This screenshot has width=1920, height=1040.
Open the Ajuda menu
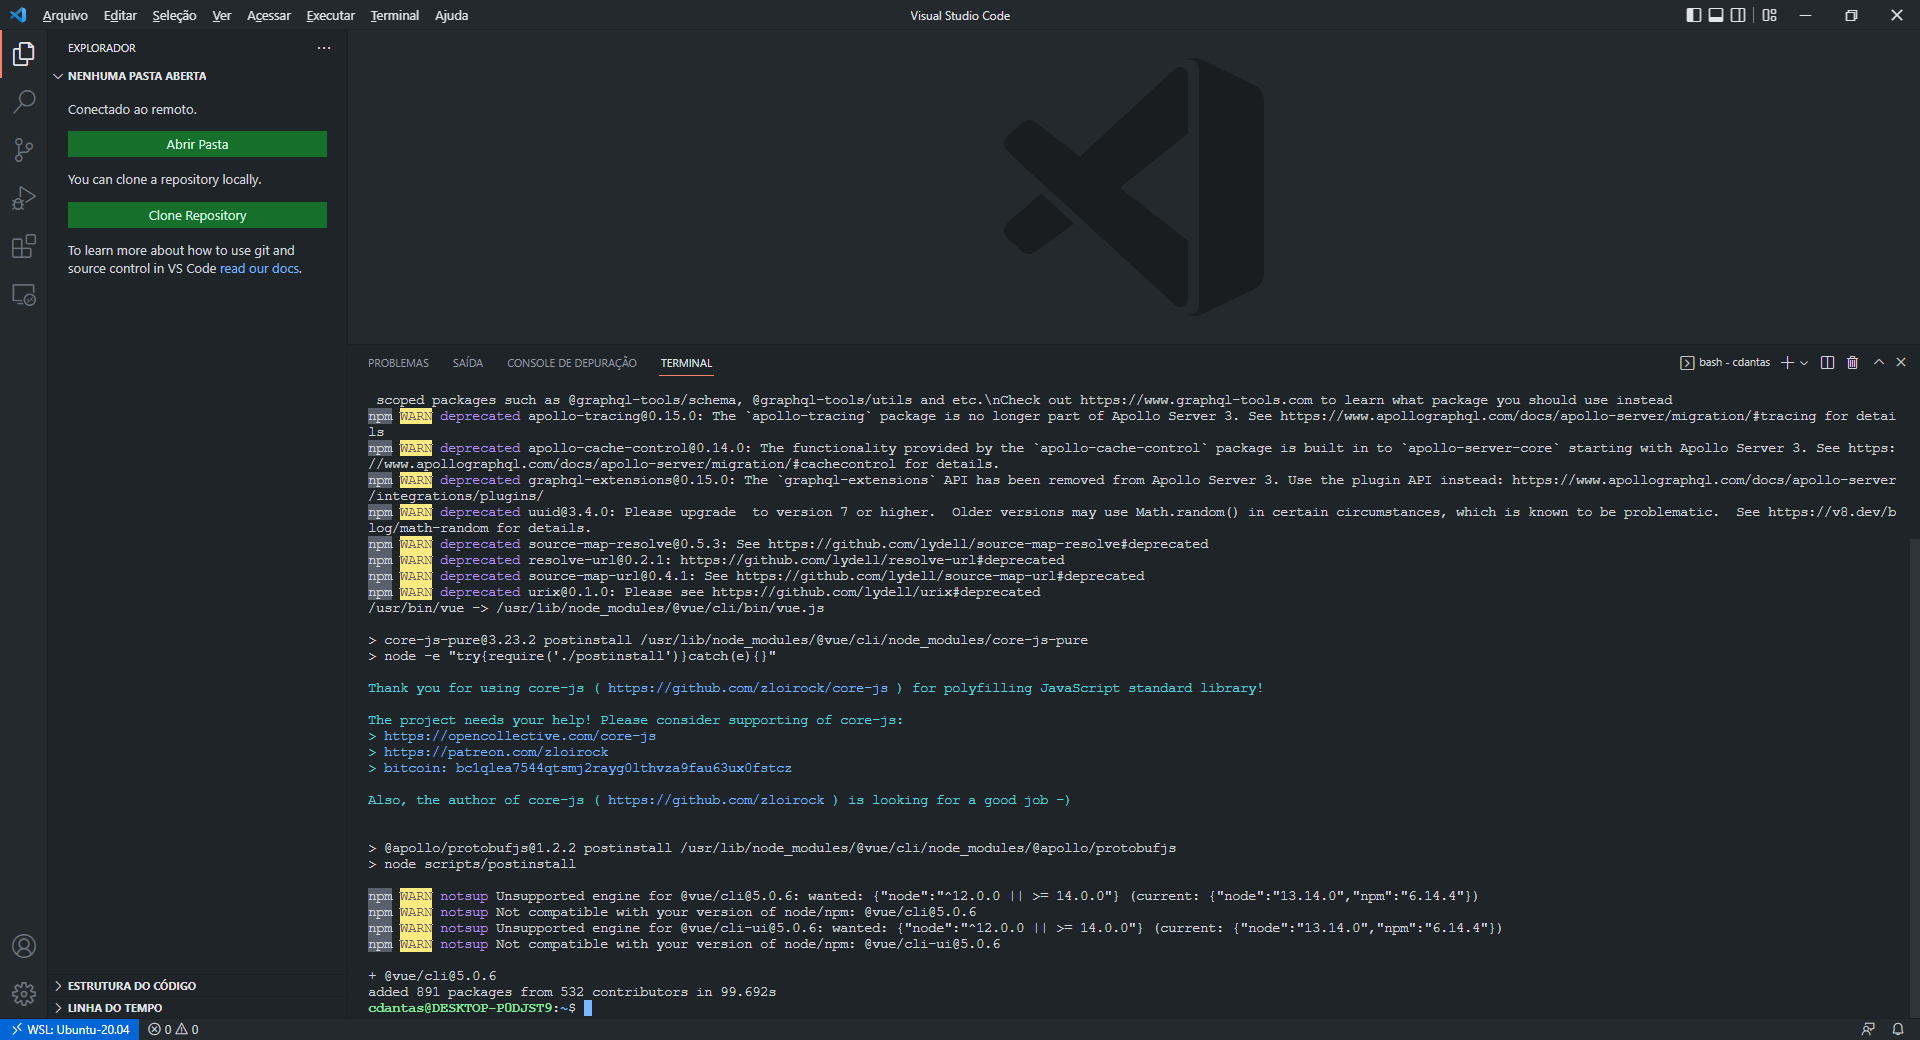(451, 15)
